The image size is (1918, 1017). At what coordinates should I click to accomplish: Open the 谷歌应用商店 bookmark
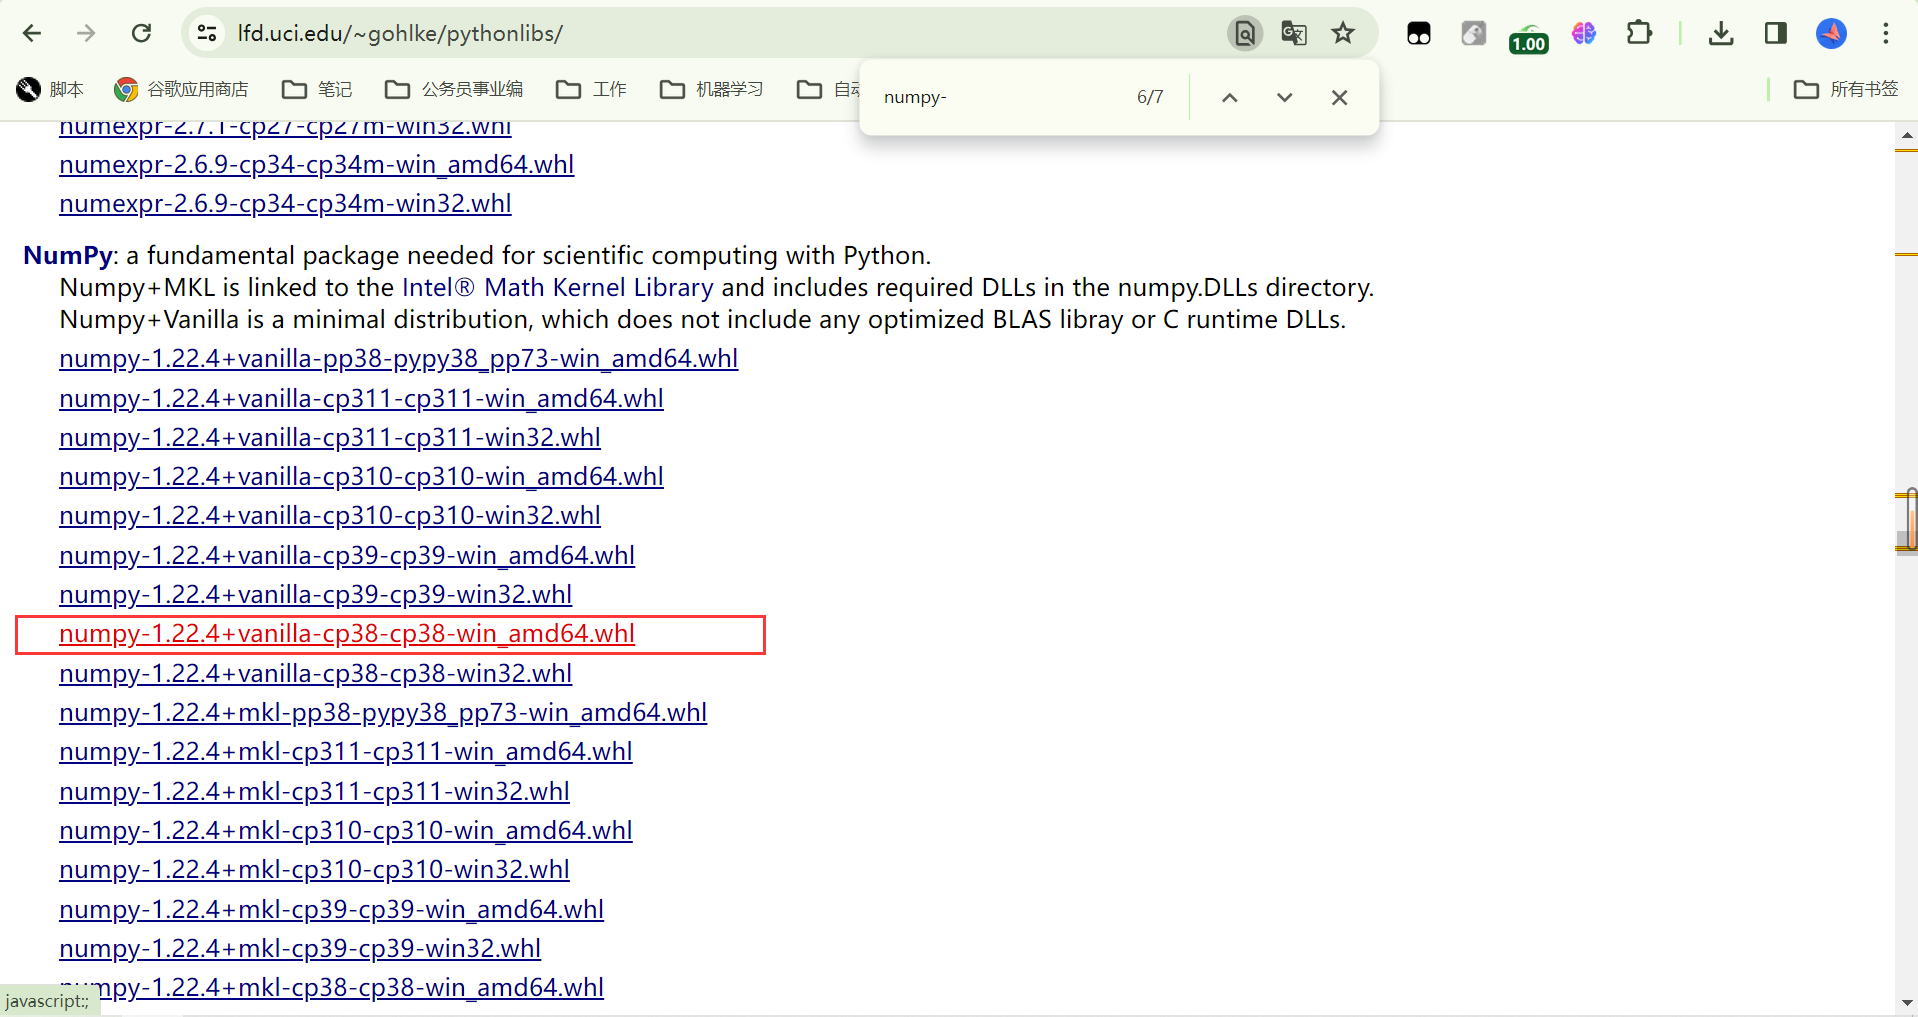click(181, 89)
